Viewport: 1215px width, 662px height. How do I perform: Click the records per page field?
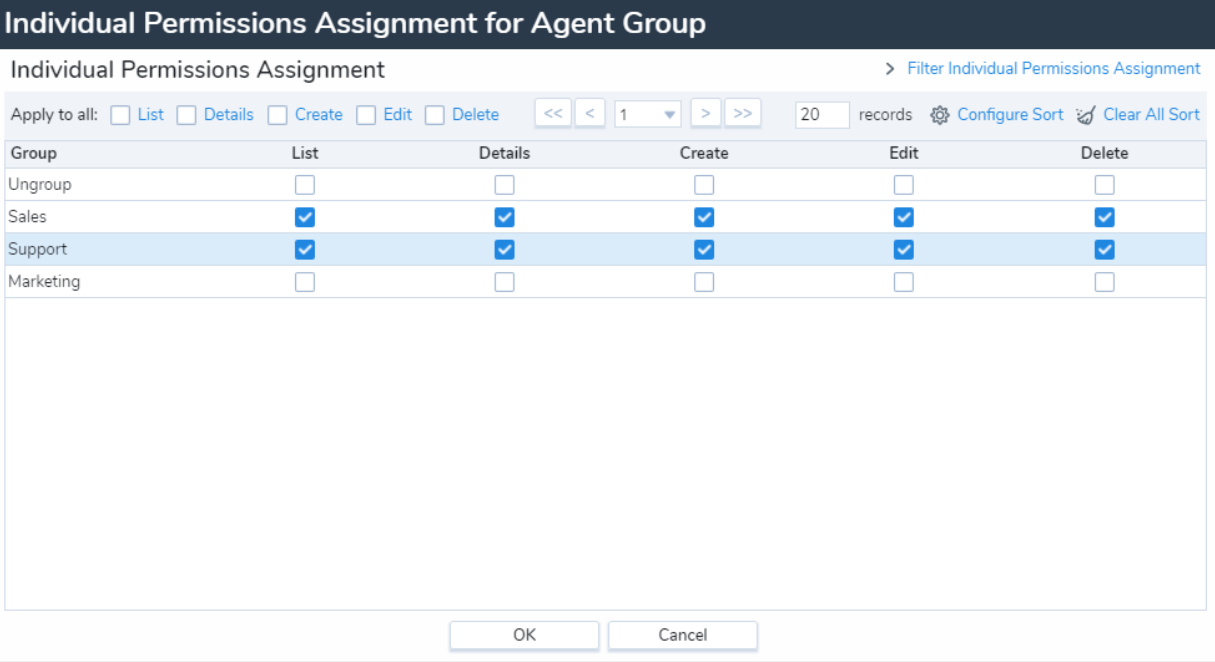point(822,114)
